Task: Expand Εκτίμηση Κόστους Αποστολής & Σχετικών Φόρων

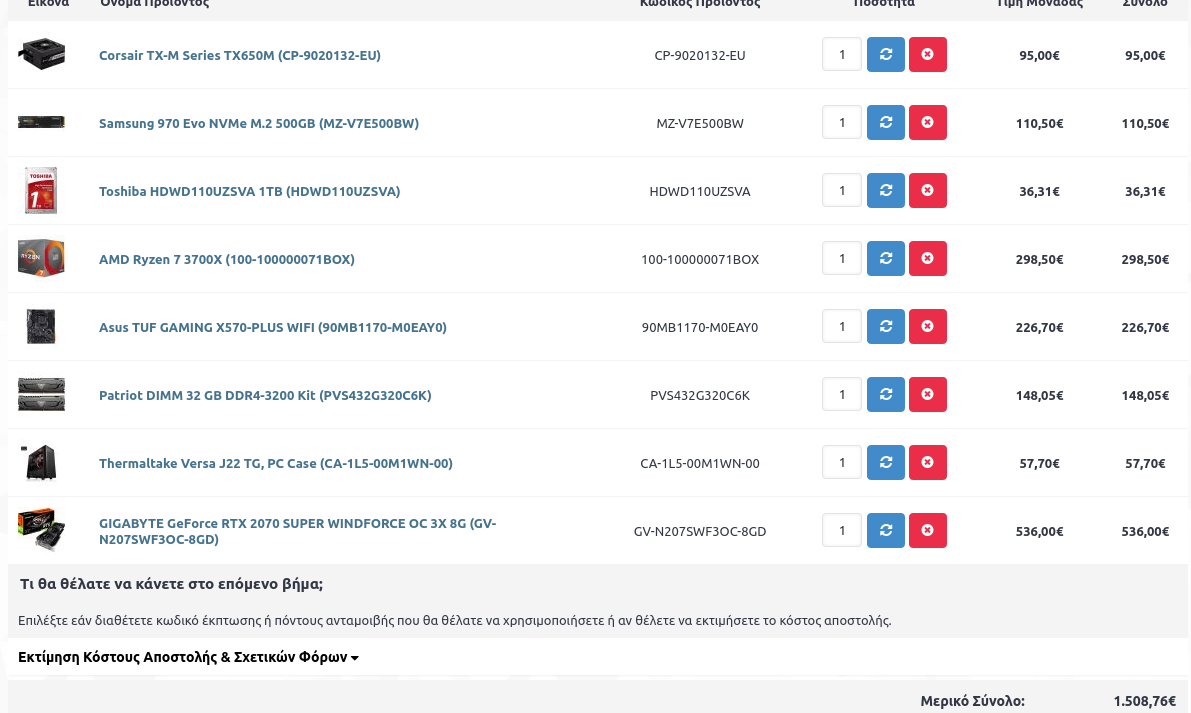Action: click(x=188, y=657)
